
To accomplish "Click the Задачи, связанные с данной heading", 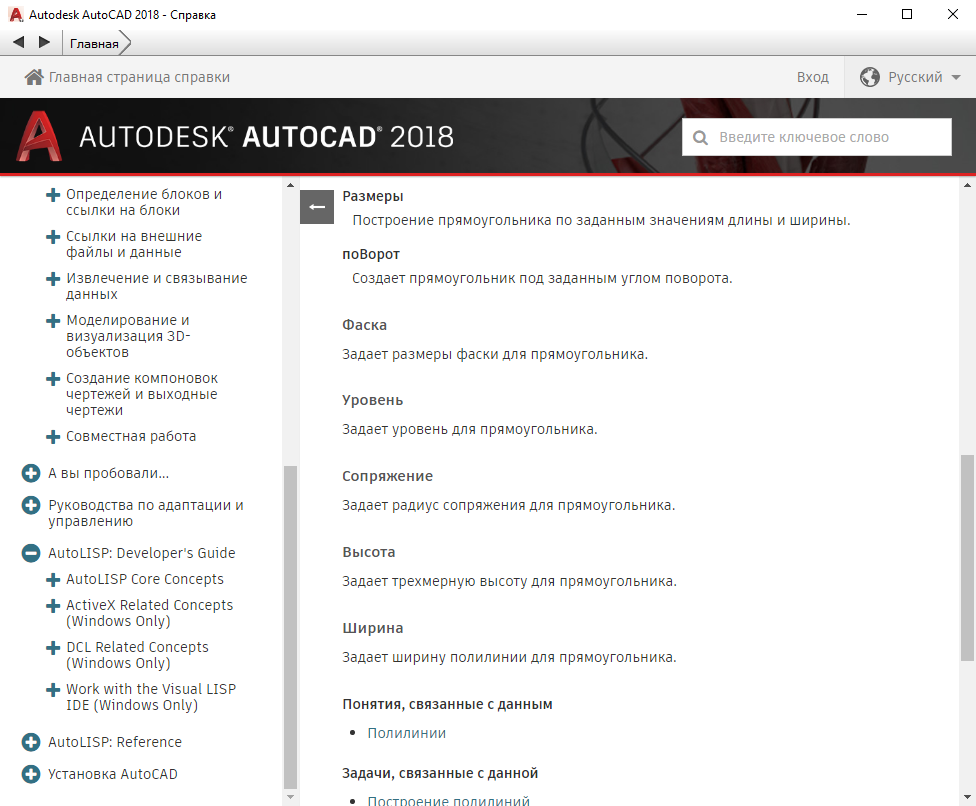I will (440, 773).
